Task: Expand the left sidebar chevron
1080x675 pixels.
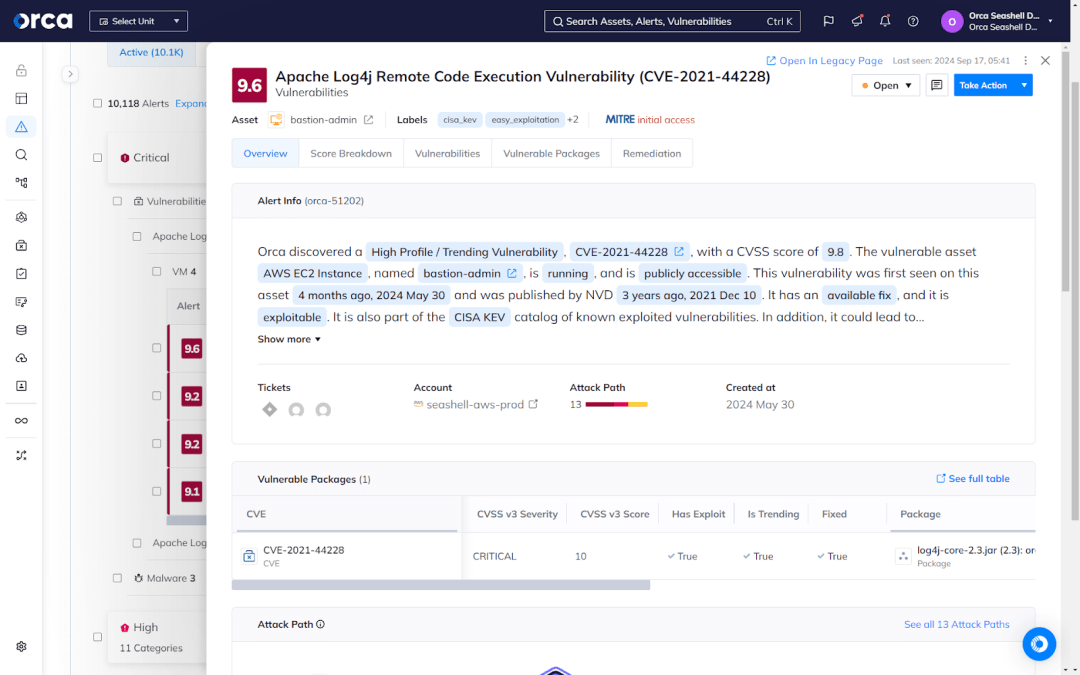Action: [x=70, y=74]
